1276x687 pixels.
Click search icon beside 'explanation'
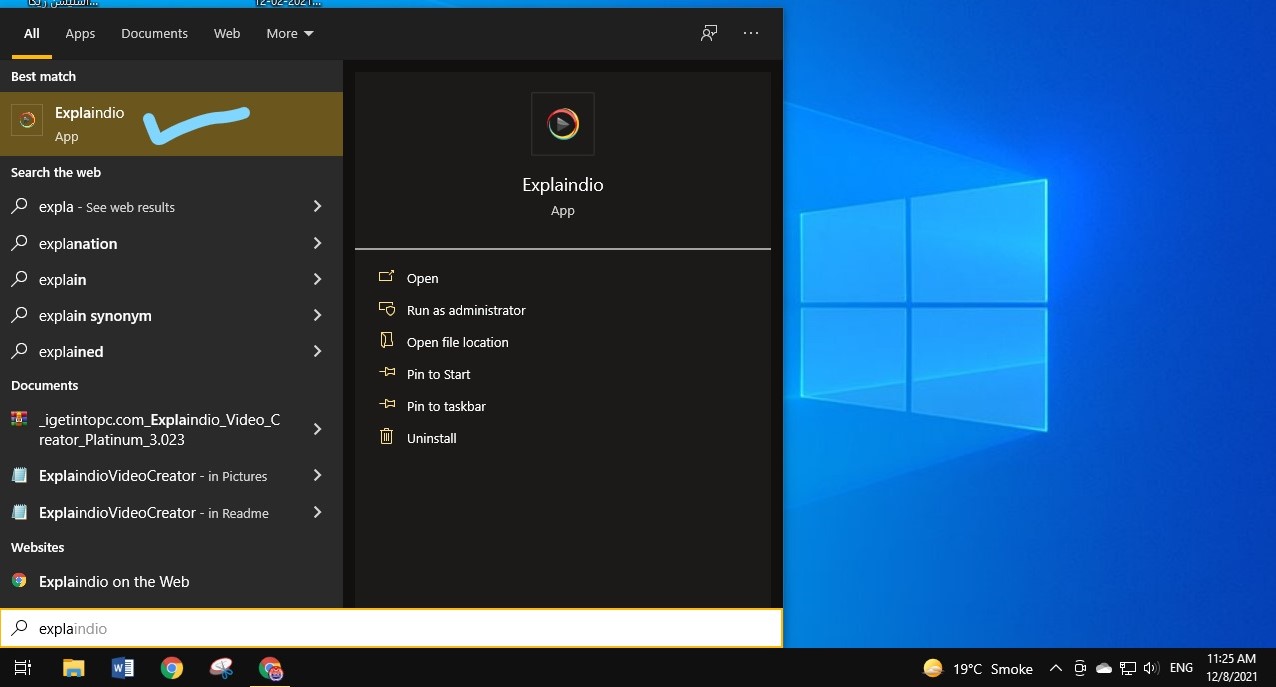pyautogui.click(x=19, y=243)
